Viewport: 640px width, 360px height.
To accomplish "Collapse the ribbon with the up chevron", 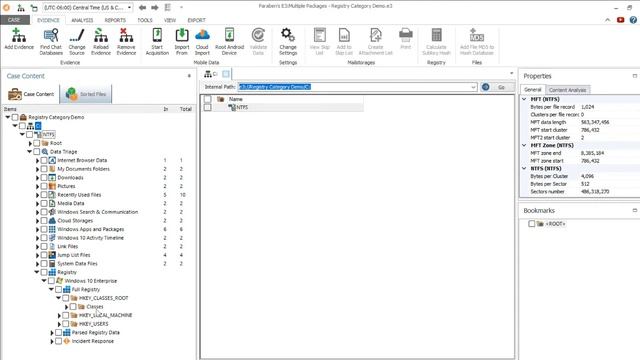I will (608, 20).
